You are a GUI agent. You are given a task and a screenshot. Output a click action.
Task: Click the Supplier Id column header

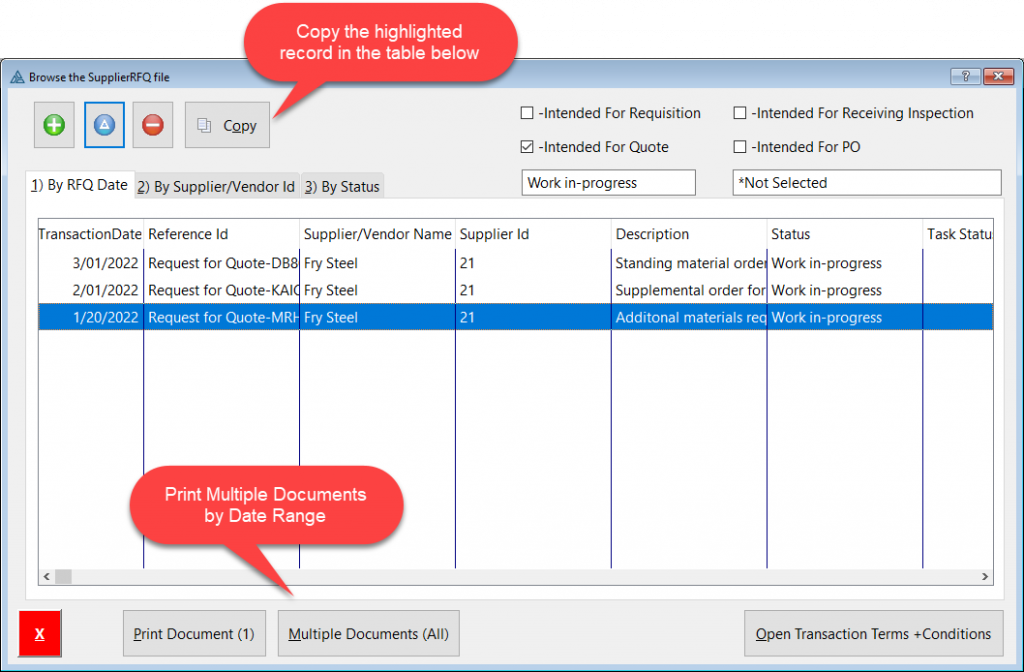click(534, 234)
